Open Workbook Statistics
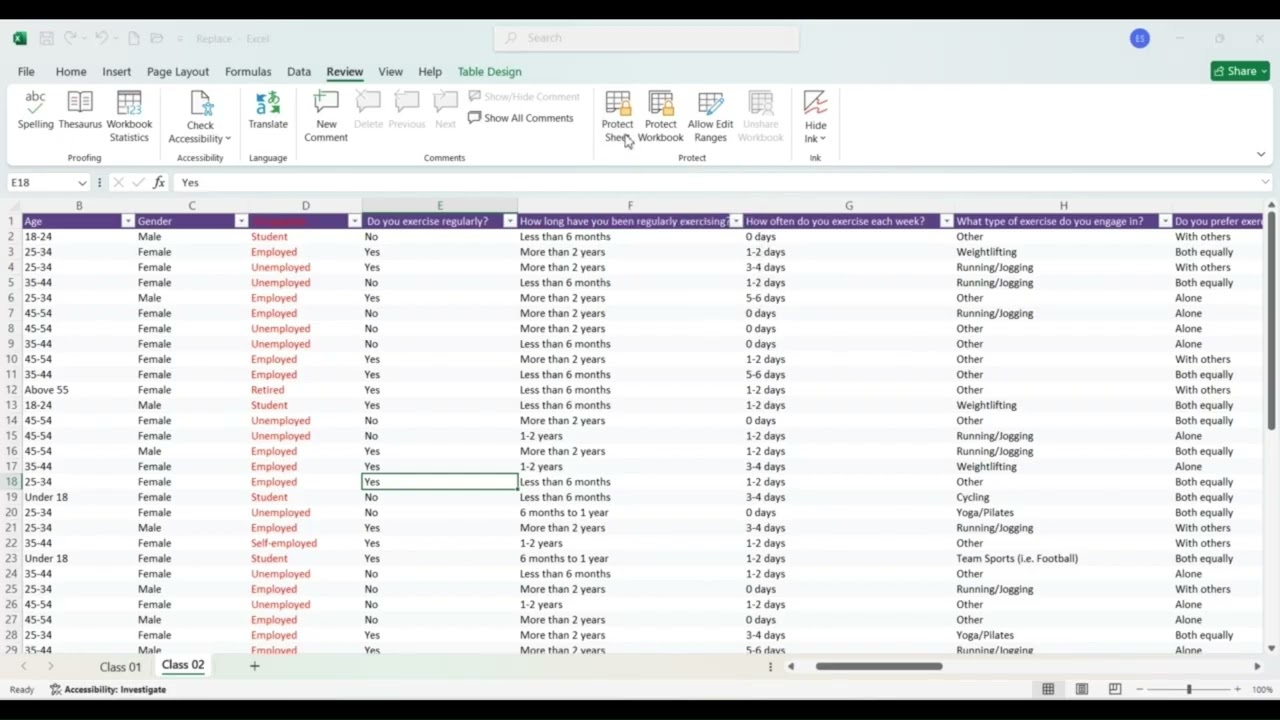1280x720 pixels. 129,116
